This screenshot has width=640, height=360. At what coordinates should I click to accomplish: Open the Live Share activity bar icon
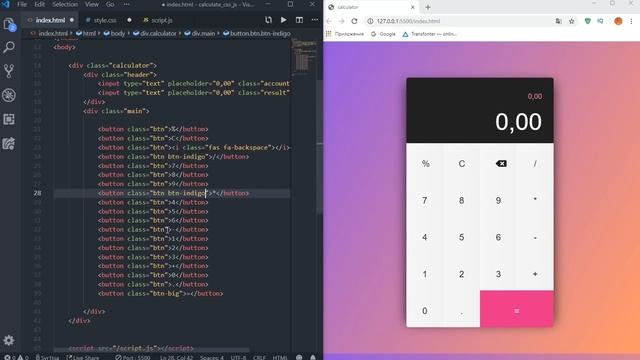pyautogui.click(x=9, y=143)
